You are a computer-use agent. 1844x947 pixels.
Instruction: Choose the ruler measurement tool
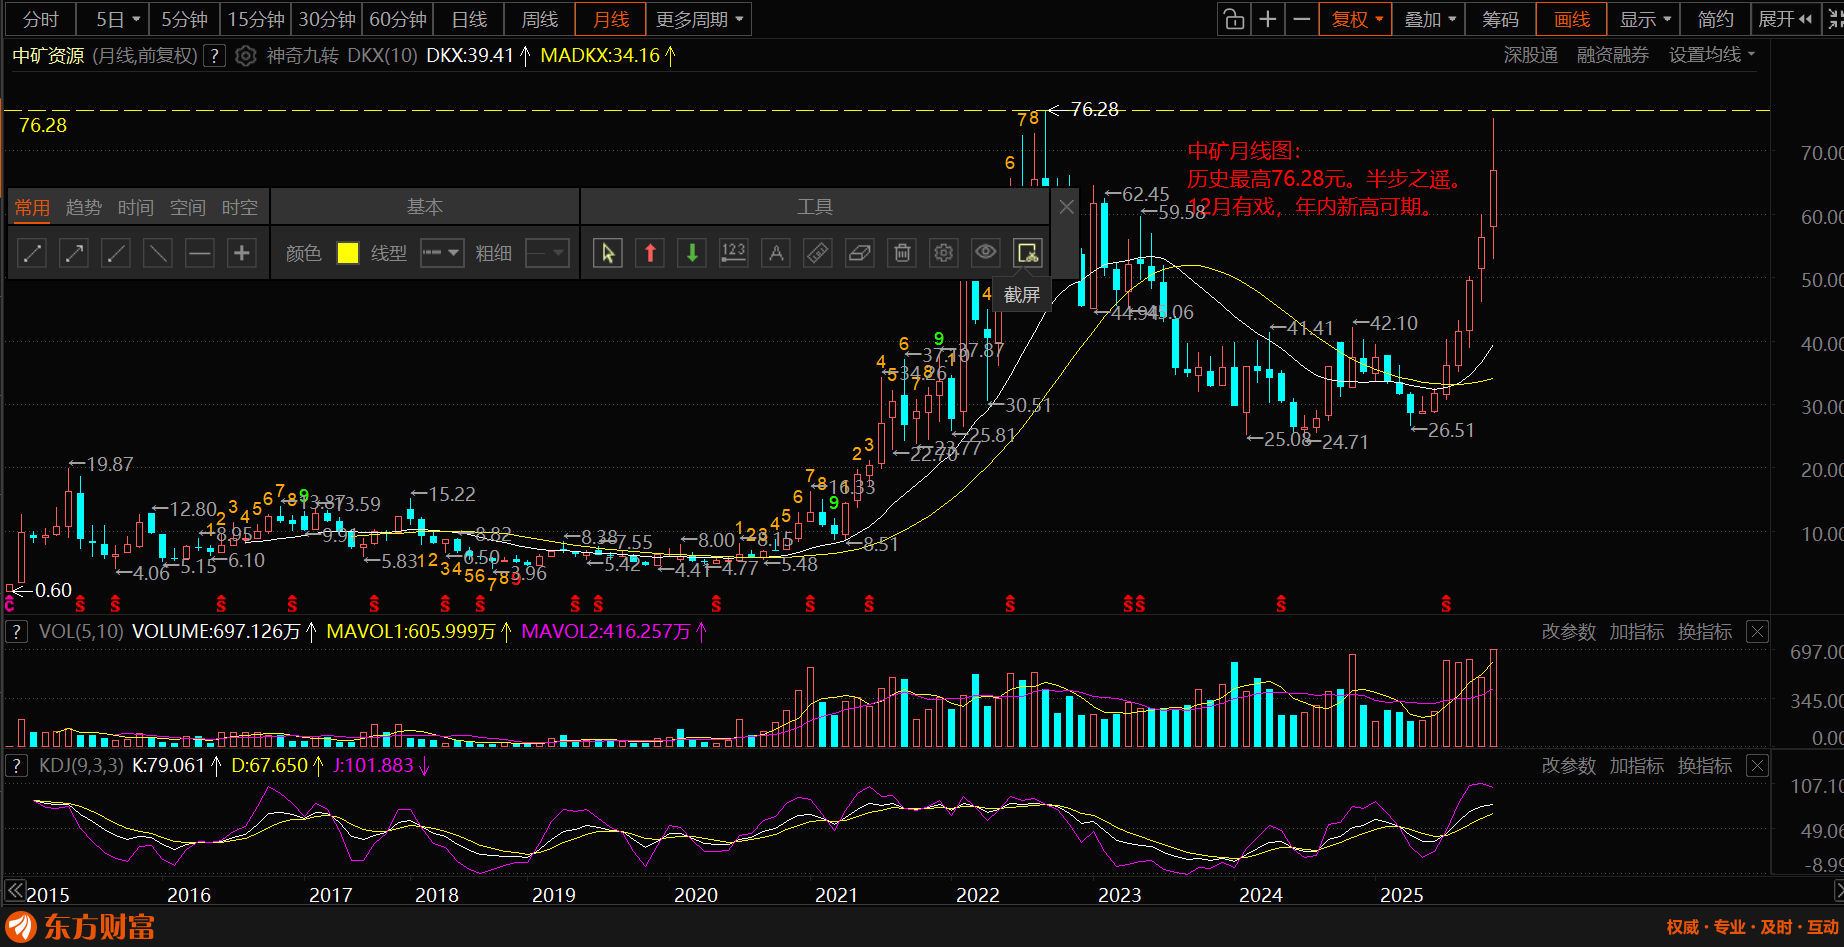point(818,253)
